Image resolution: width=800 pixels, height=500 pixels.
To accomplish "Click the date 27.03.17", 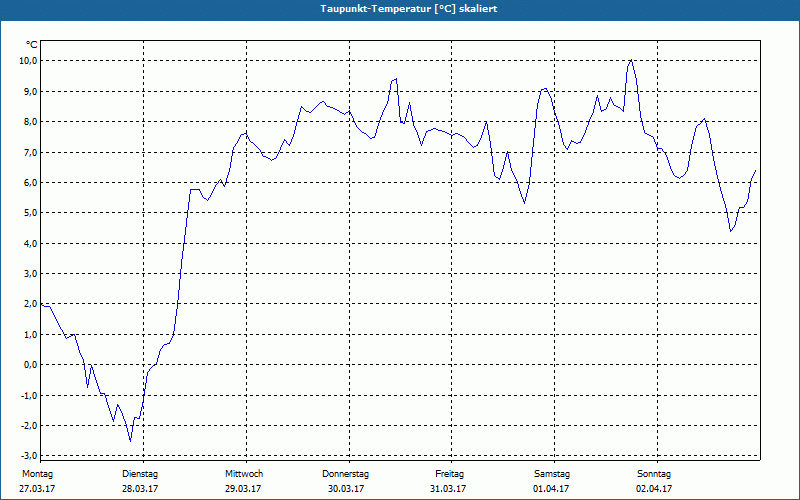I will 37,489.
